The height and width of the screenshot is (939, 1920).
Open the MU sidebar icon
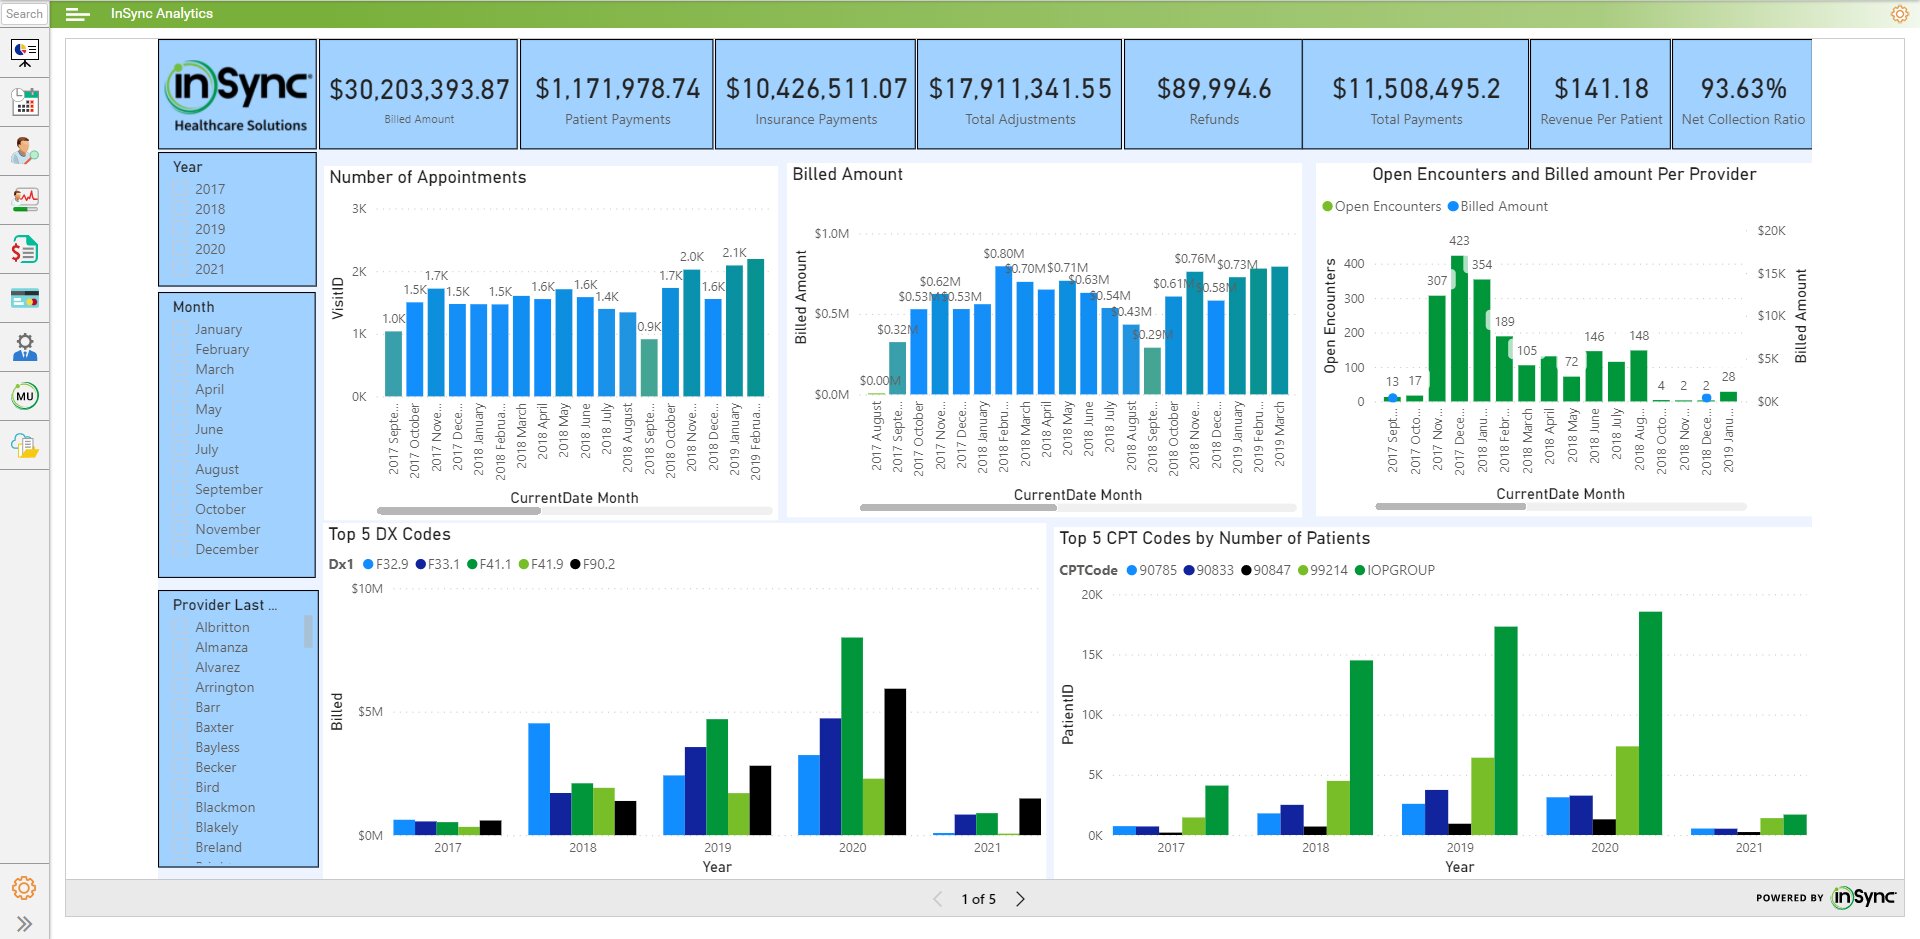(25, 396)
